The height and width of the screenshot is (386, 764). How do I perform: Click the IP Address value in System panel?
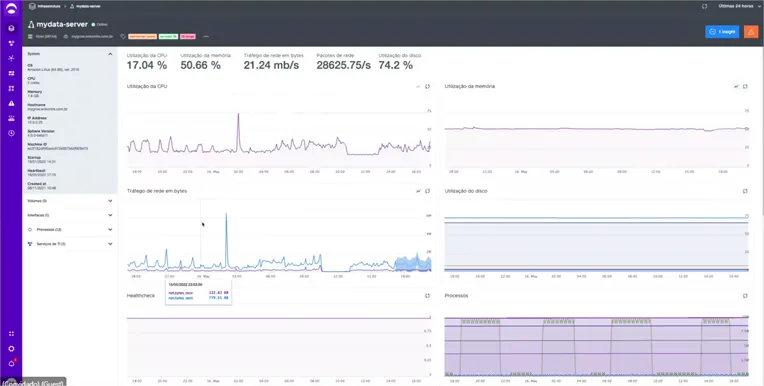(34, 122)
